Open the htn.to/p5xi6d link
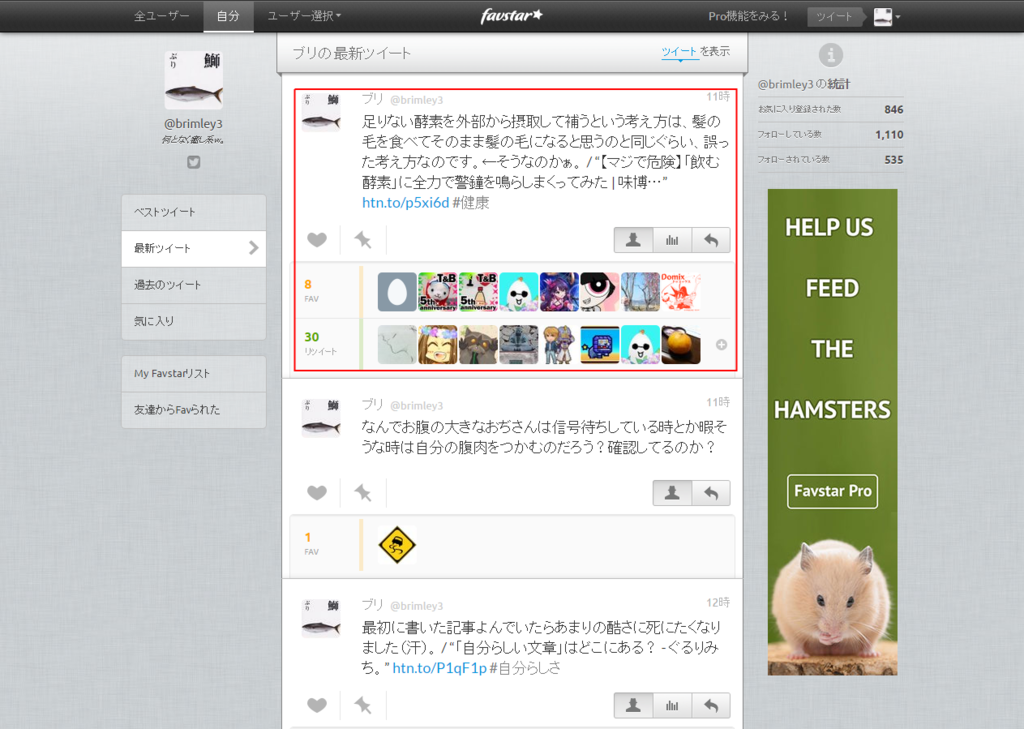Image resolution: width=1024 pixels, height=729 pixels. click(x=406, y=202)
